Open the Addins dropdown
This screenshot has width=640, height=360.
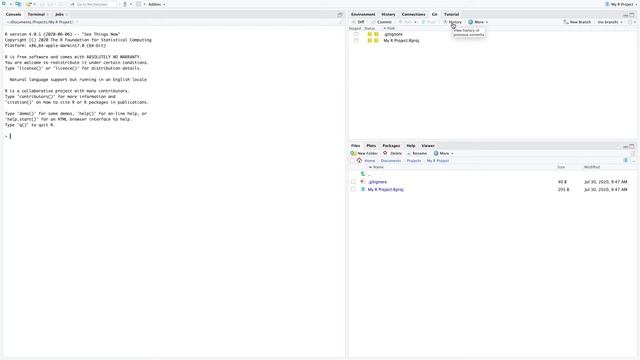157,4
